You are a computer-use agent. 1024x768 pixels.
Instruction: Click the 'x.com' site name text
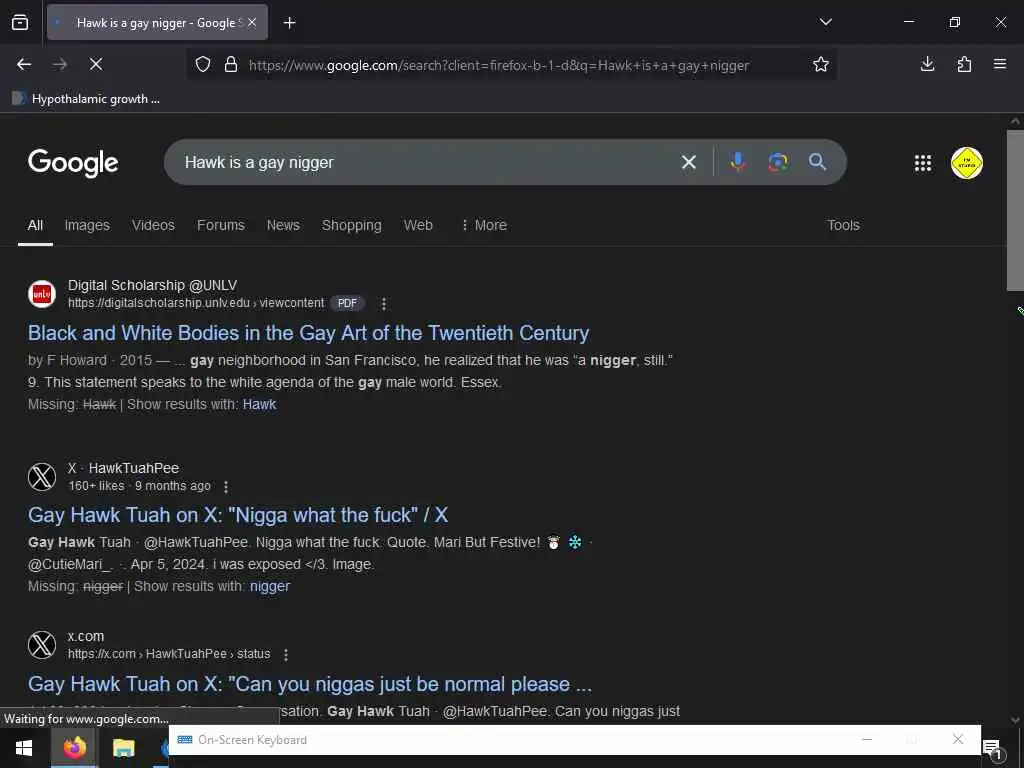pyautogui.click(x=86, y=637)
